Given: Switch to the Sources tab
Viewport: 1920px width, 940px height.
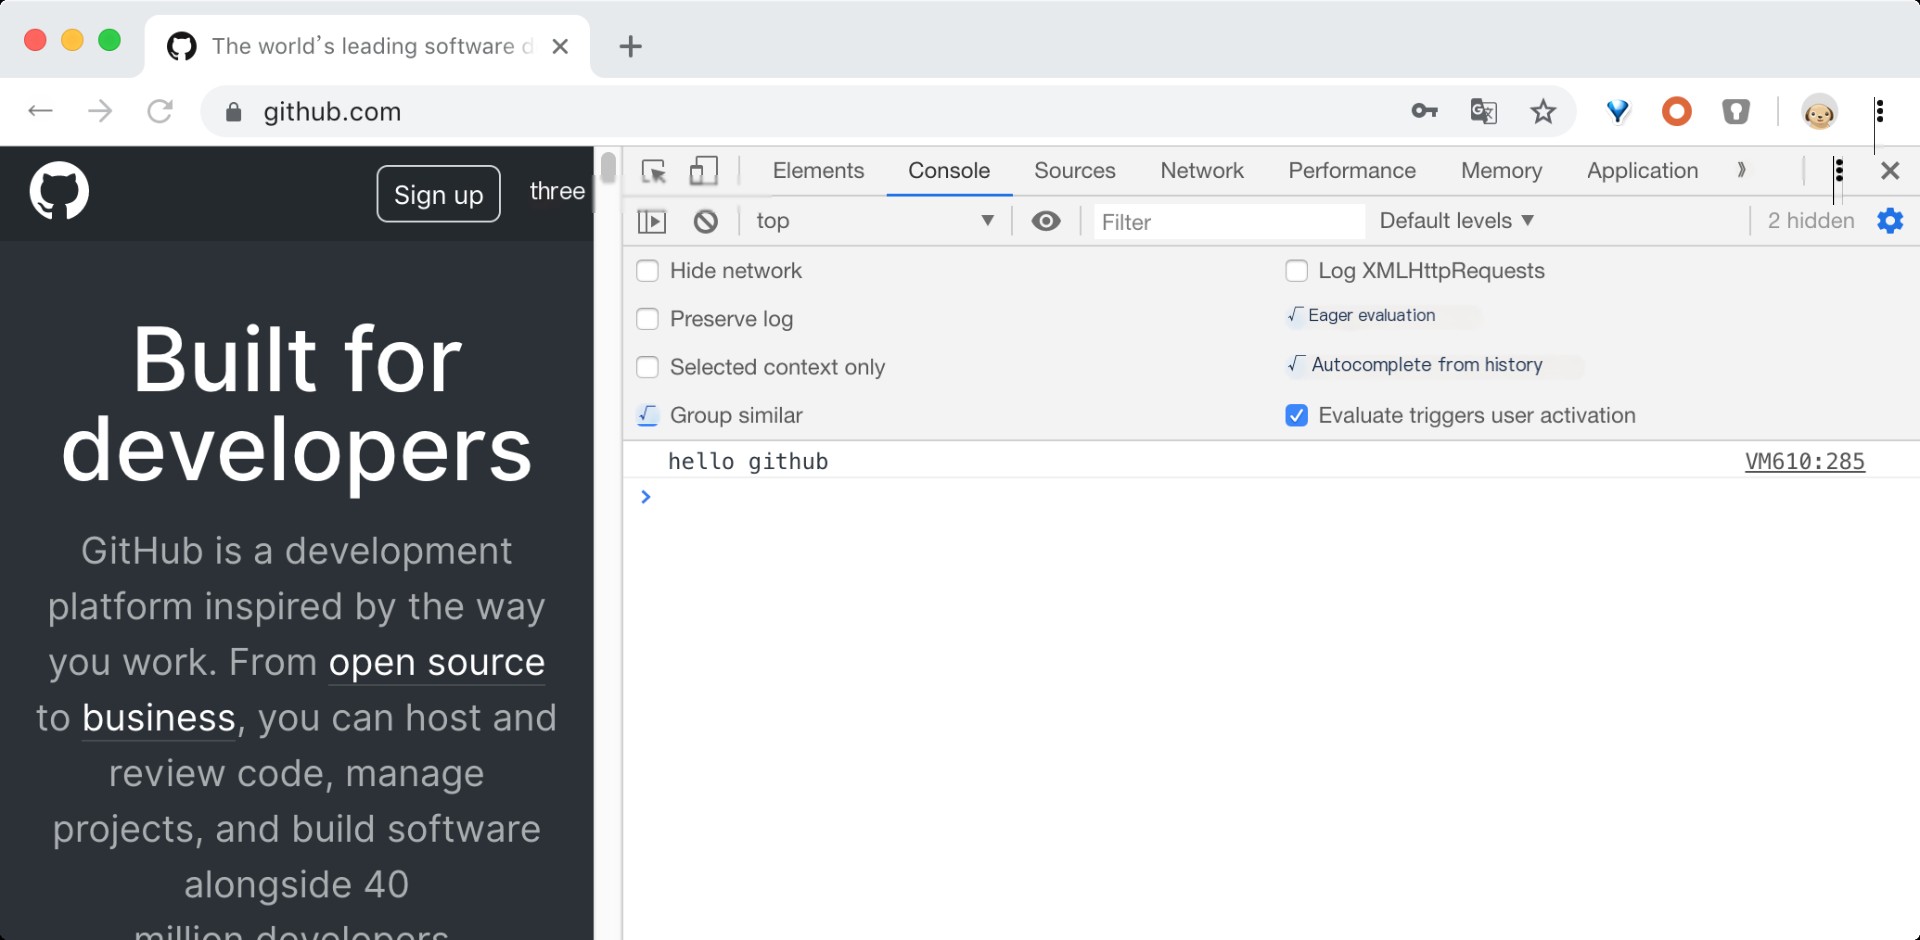Looking at the screenshot, I should point(1075,171).
